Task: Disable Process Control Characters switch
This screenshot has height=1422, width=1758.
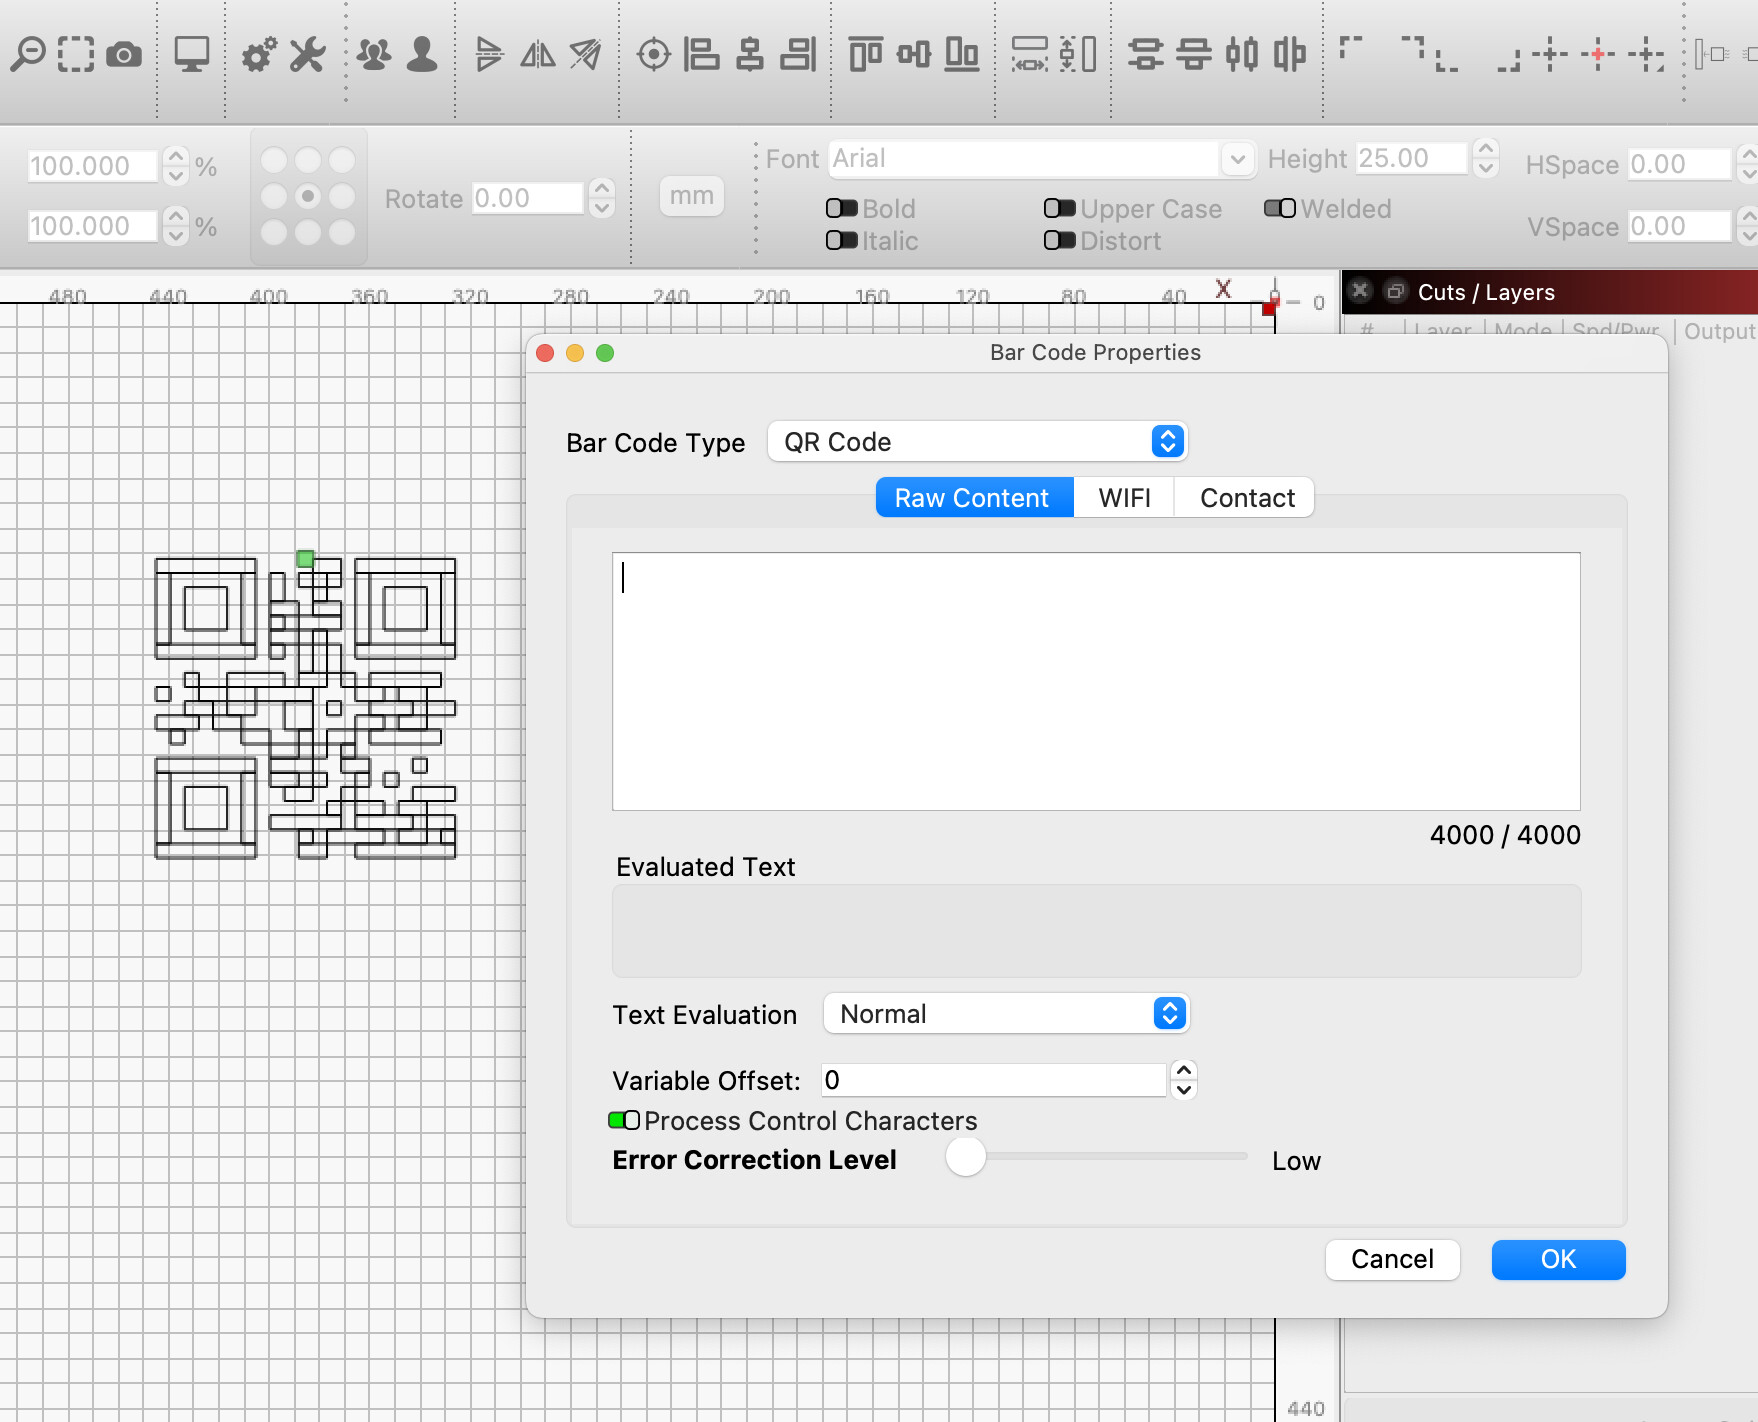Action: [x=624, y=1120]
